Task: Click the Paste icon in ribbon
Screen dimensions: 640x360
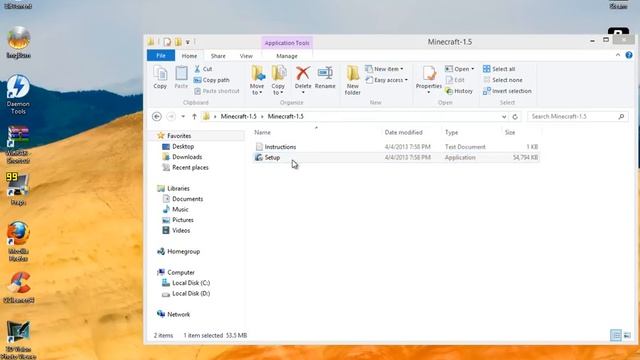Action: (x=181, y=78)
